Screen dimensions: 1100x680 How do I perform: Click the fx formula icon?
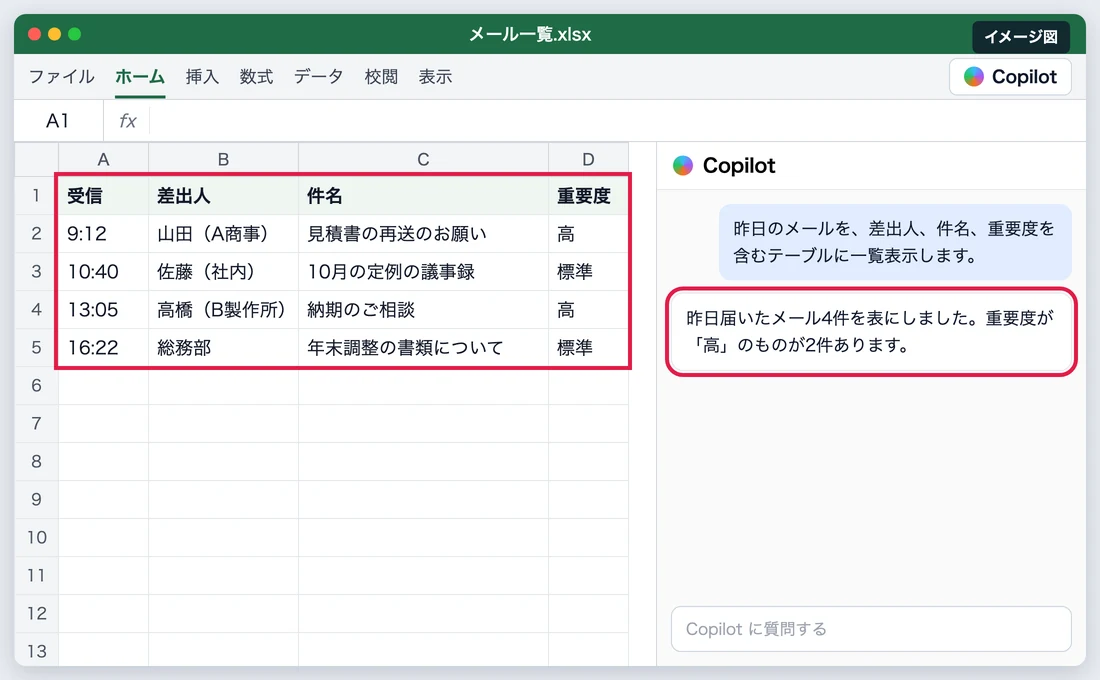(x=128, y=121)
